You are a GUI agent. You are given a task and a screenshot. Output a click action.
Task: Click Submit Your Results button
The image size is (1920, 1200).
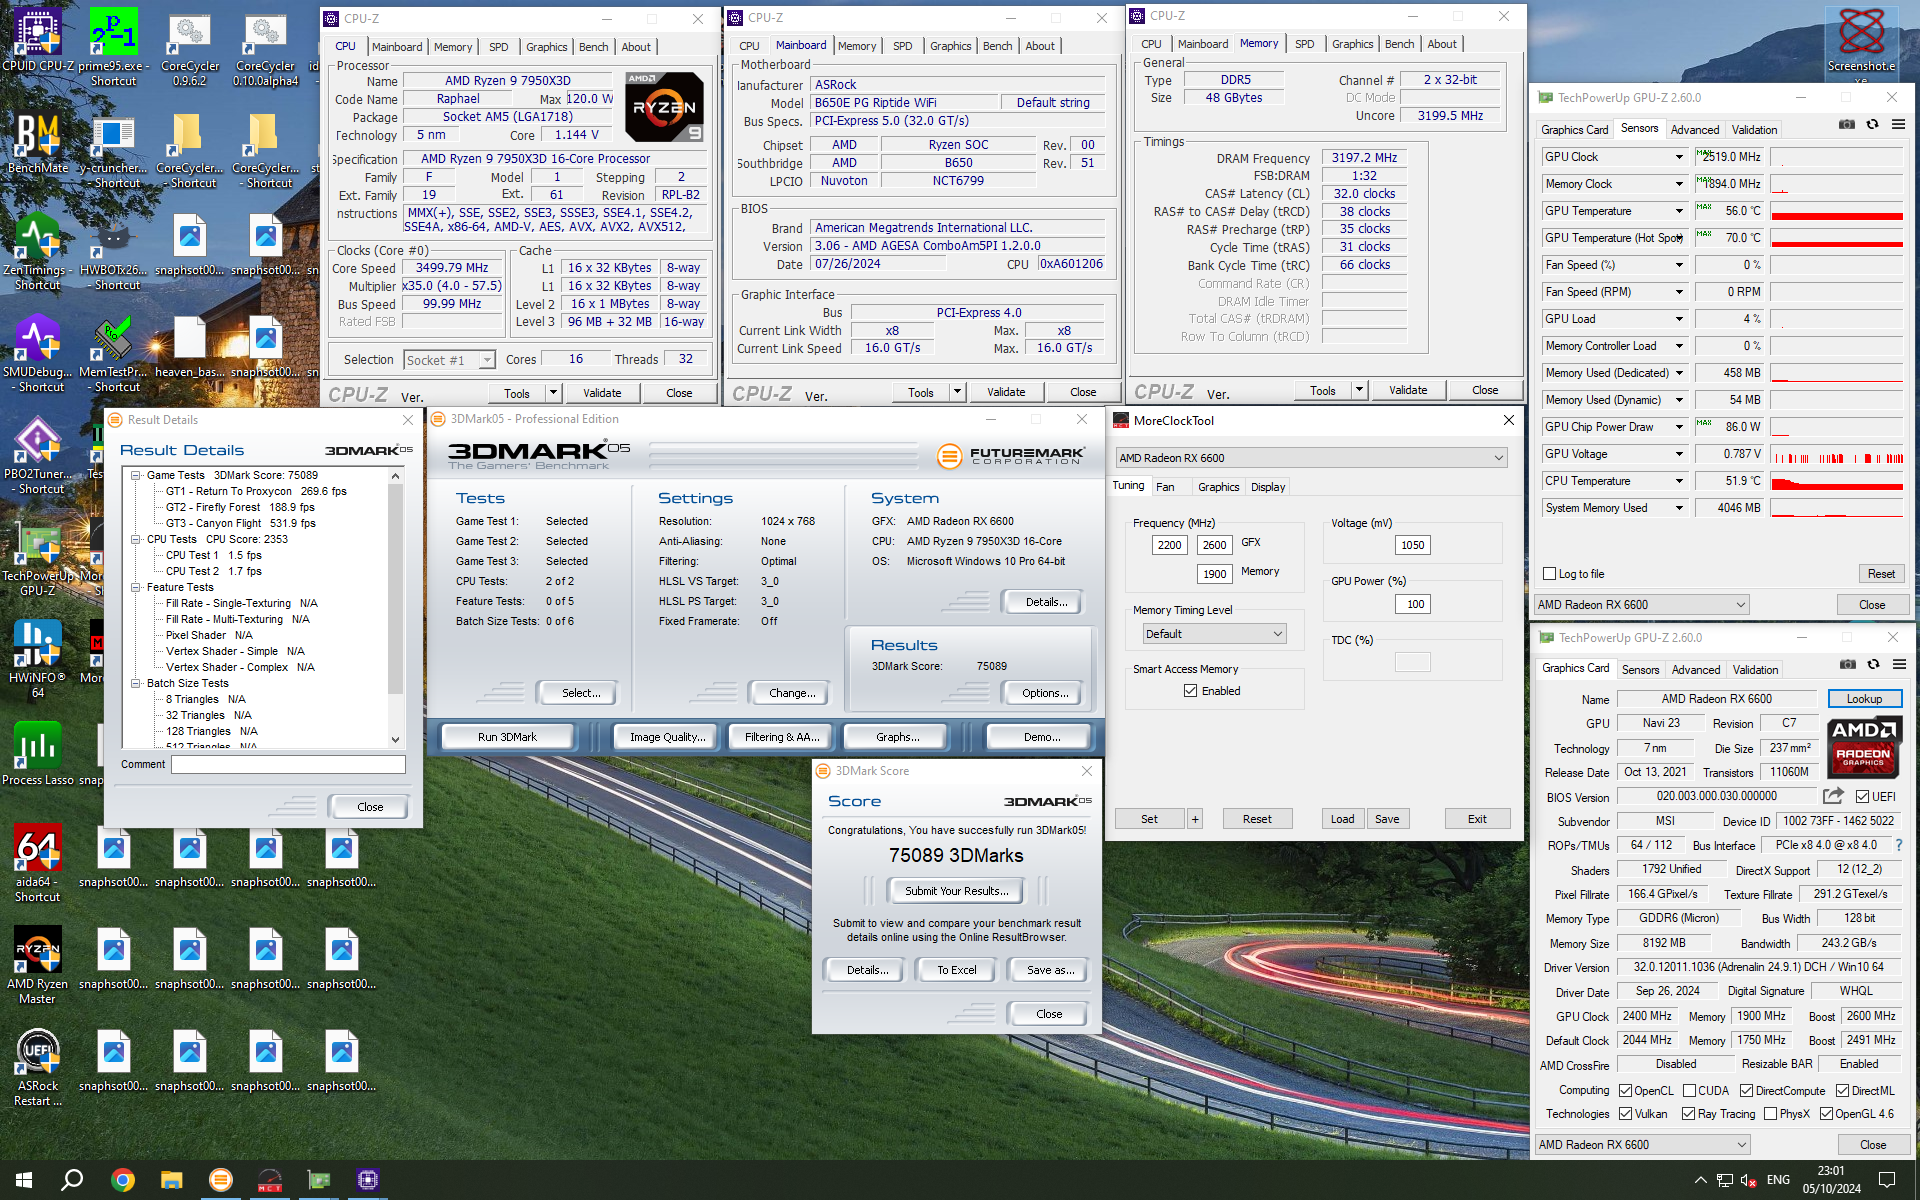point(956,891)
